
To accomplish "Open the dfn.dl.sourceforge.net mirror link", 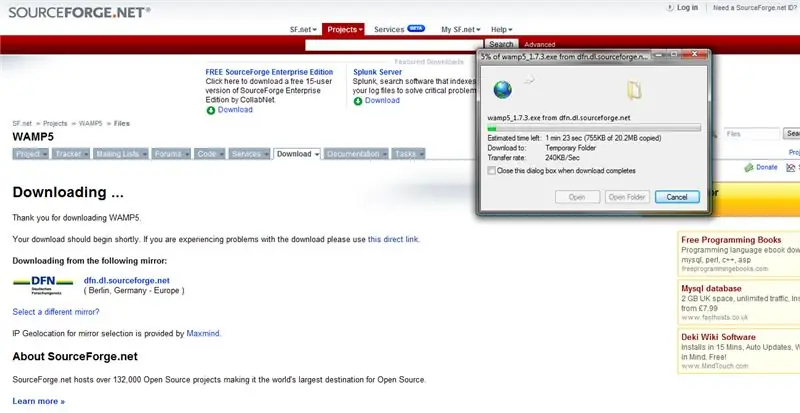I will click(127, 281).
